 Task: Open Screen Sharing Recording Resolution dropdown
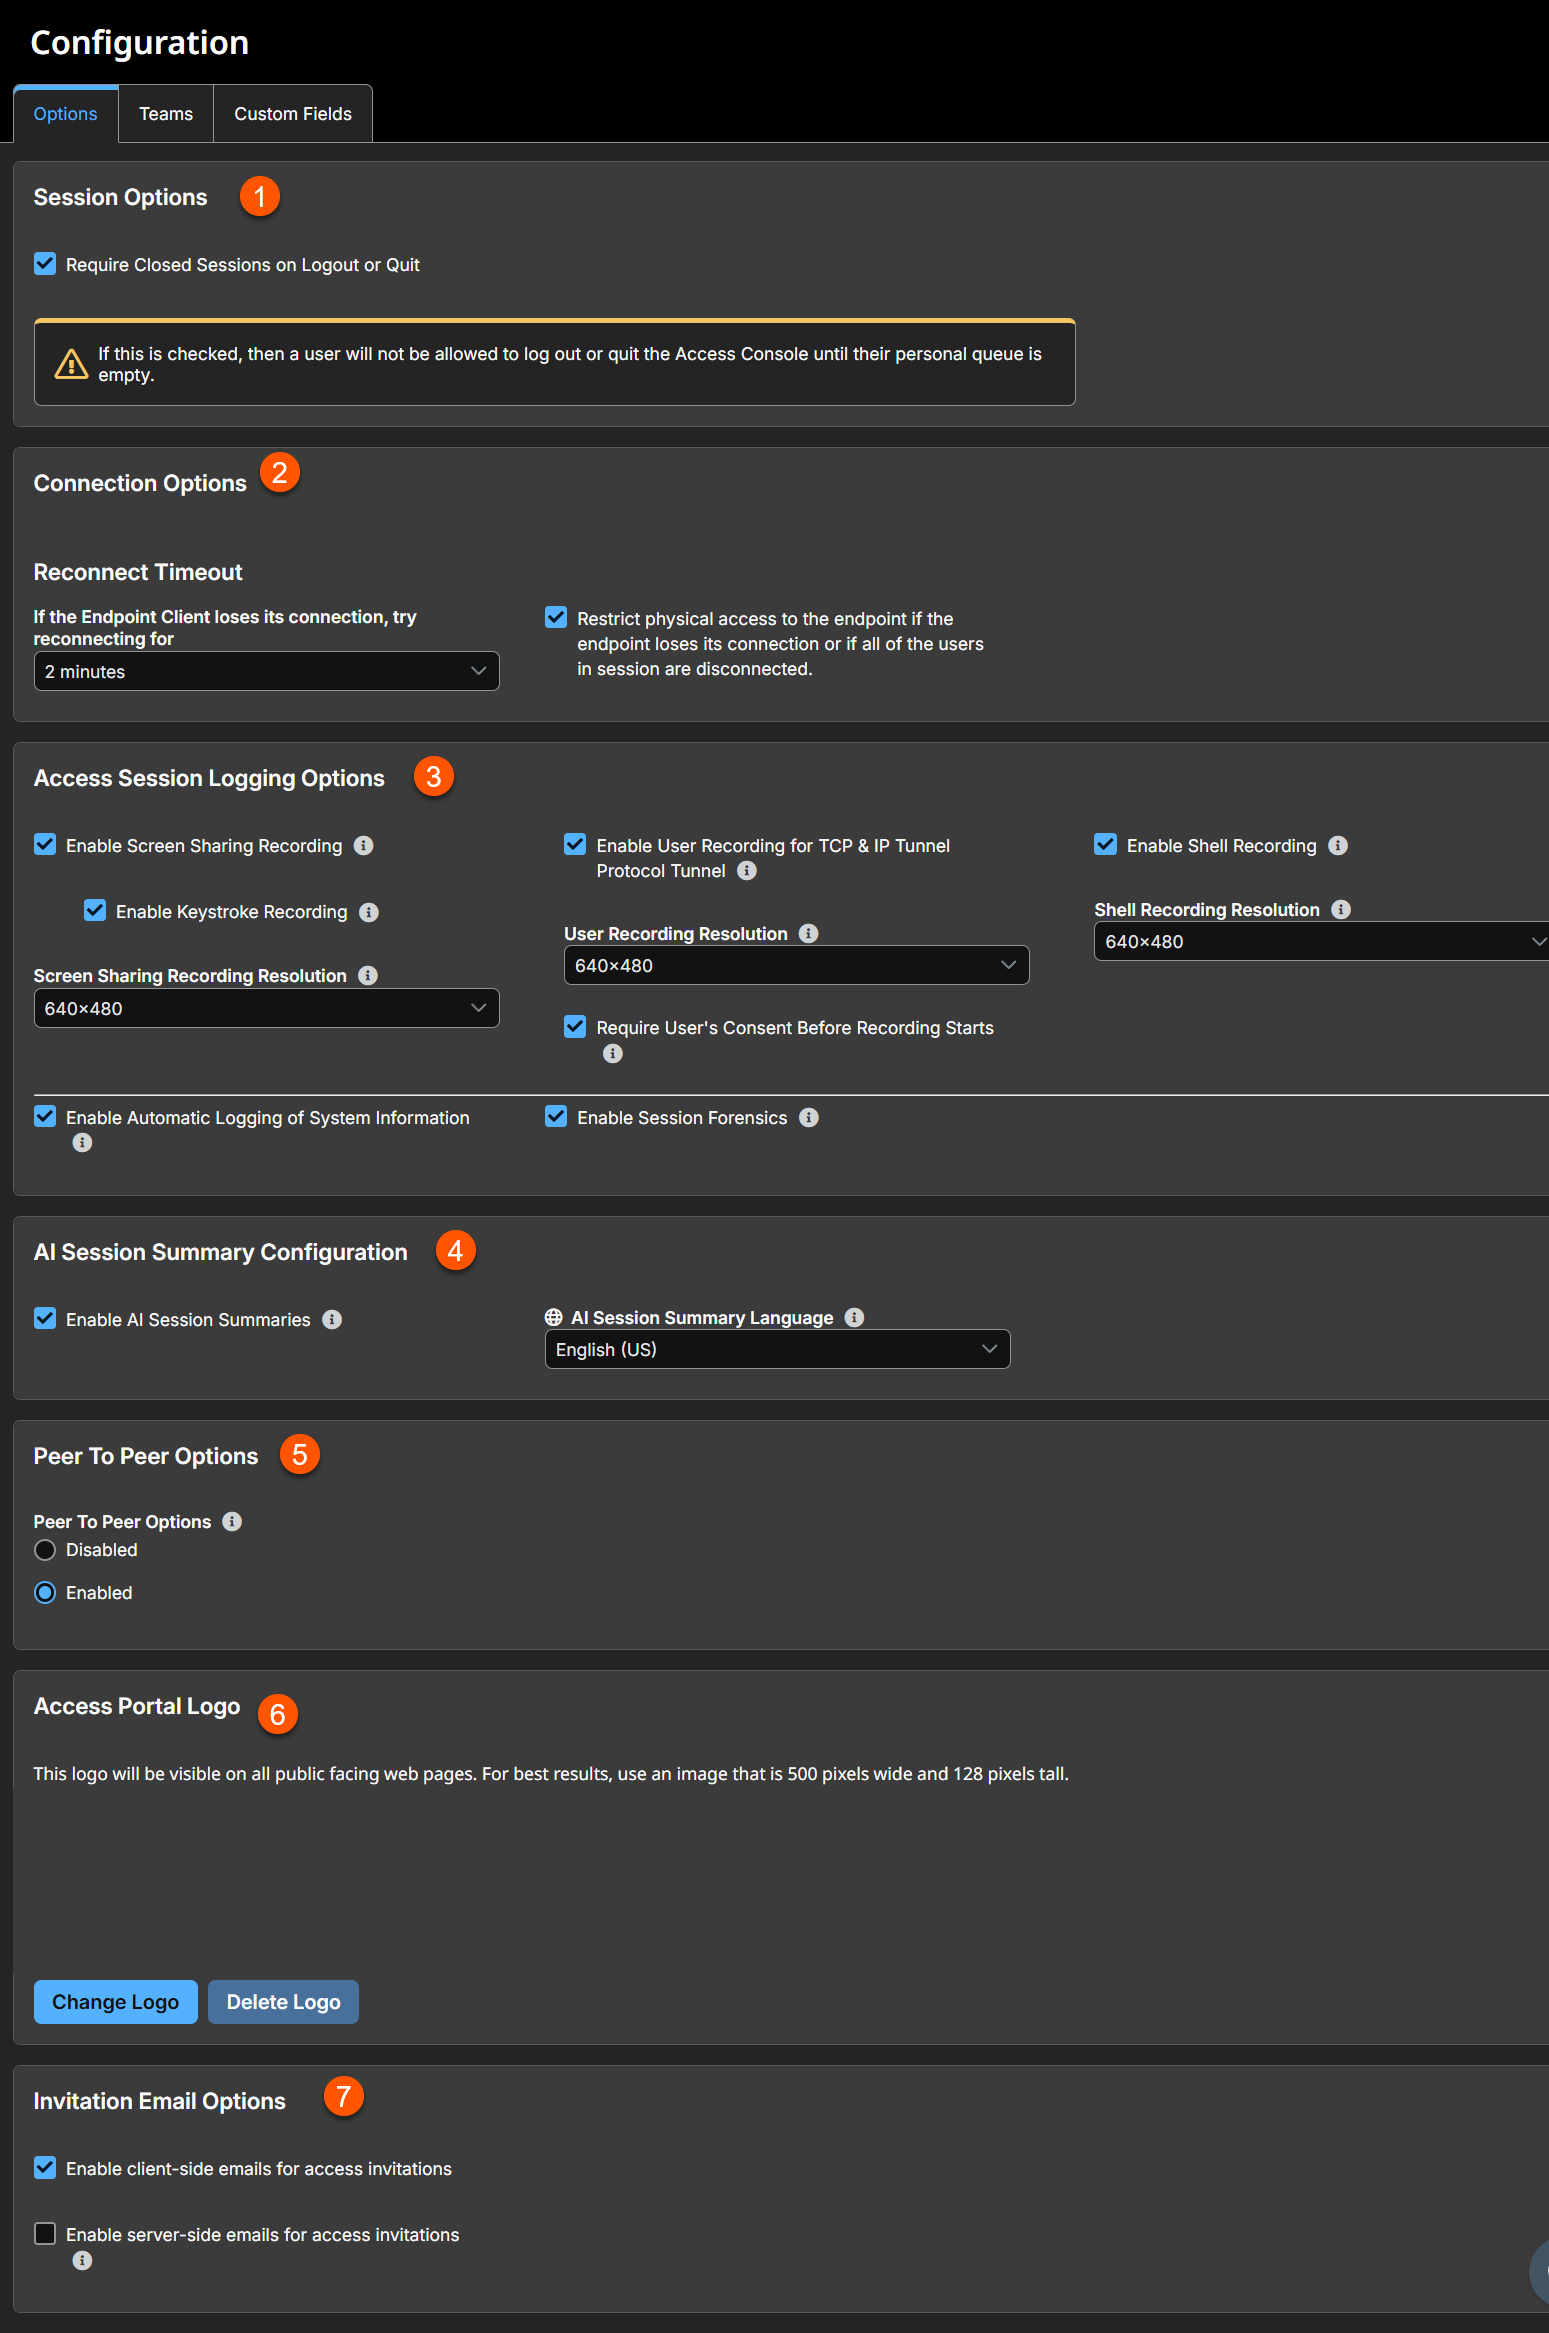(266, 1008)
